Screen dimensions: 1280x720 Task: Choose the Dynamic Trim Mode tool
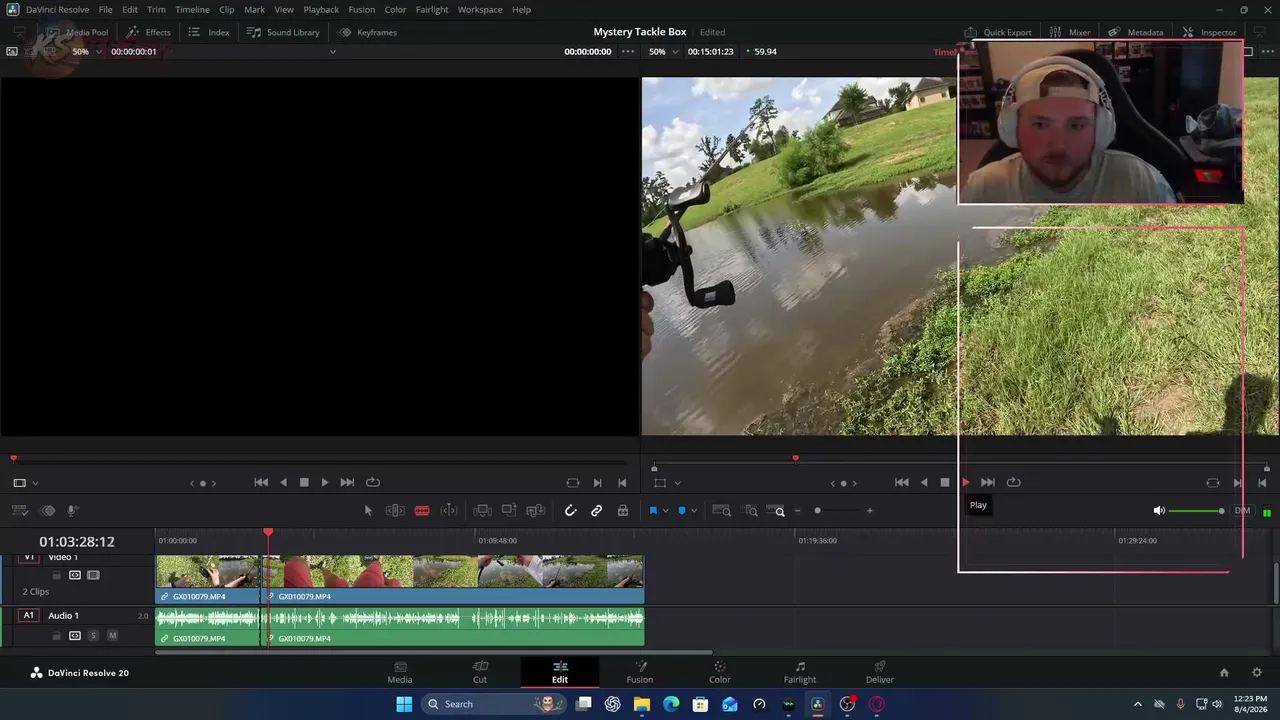(x=449, y=511)
